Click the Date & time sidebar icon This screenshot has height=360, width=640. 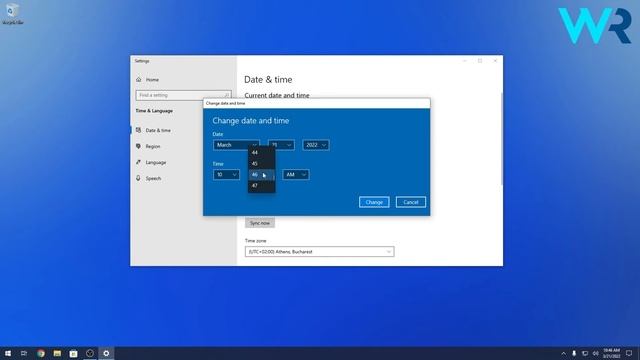tap(138, 130)
